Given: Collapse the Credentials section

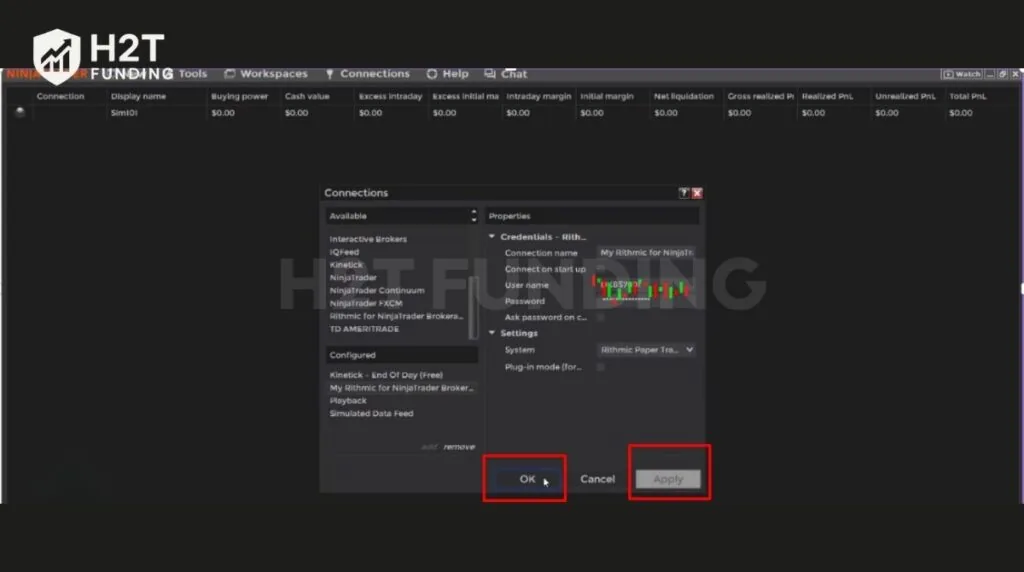Looking at the screenshot, I should click(x=492, y=236).
